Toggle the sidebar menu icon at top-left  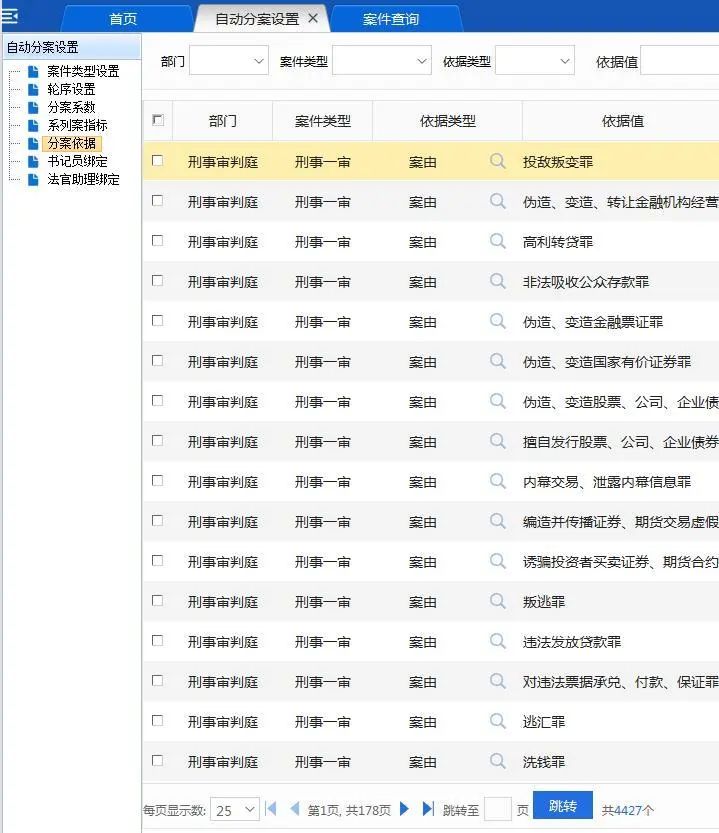tap(10, 17)
